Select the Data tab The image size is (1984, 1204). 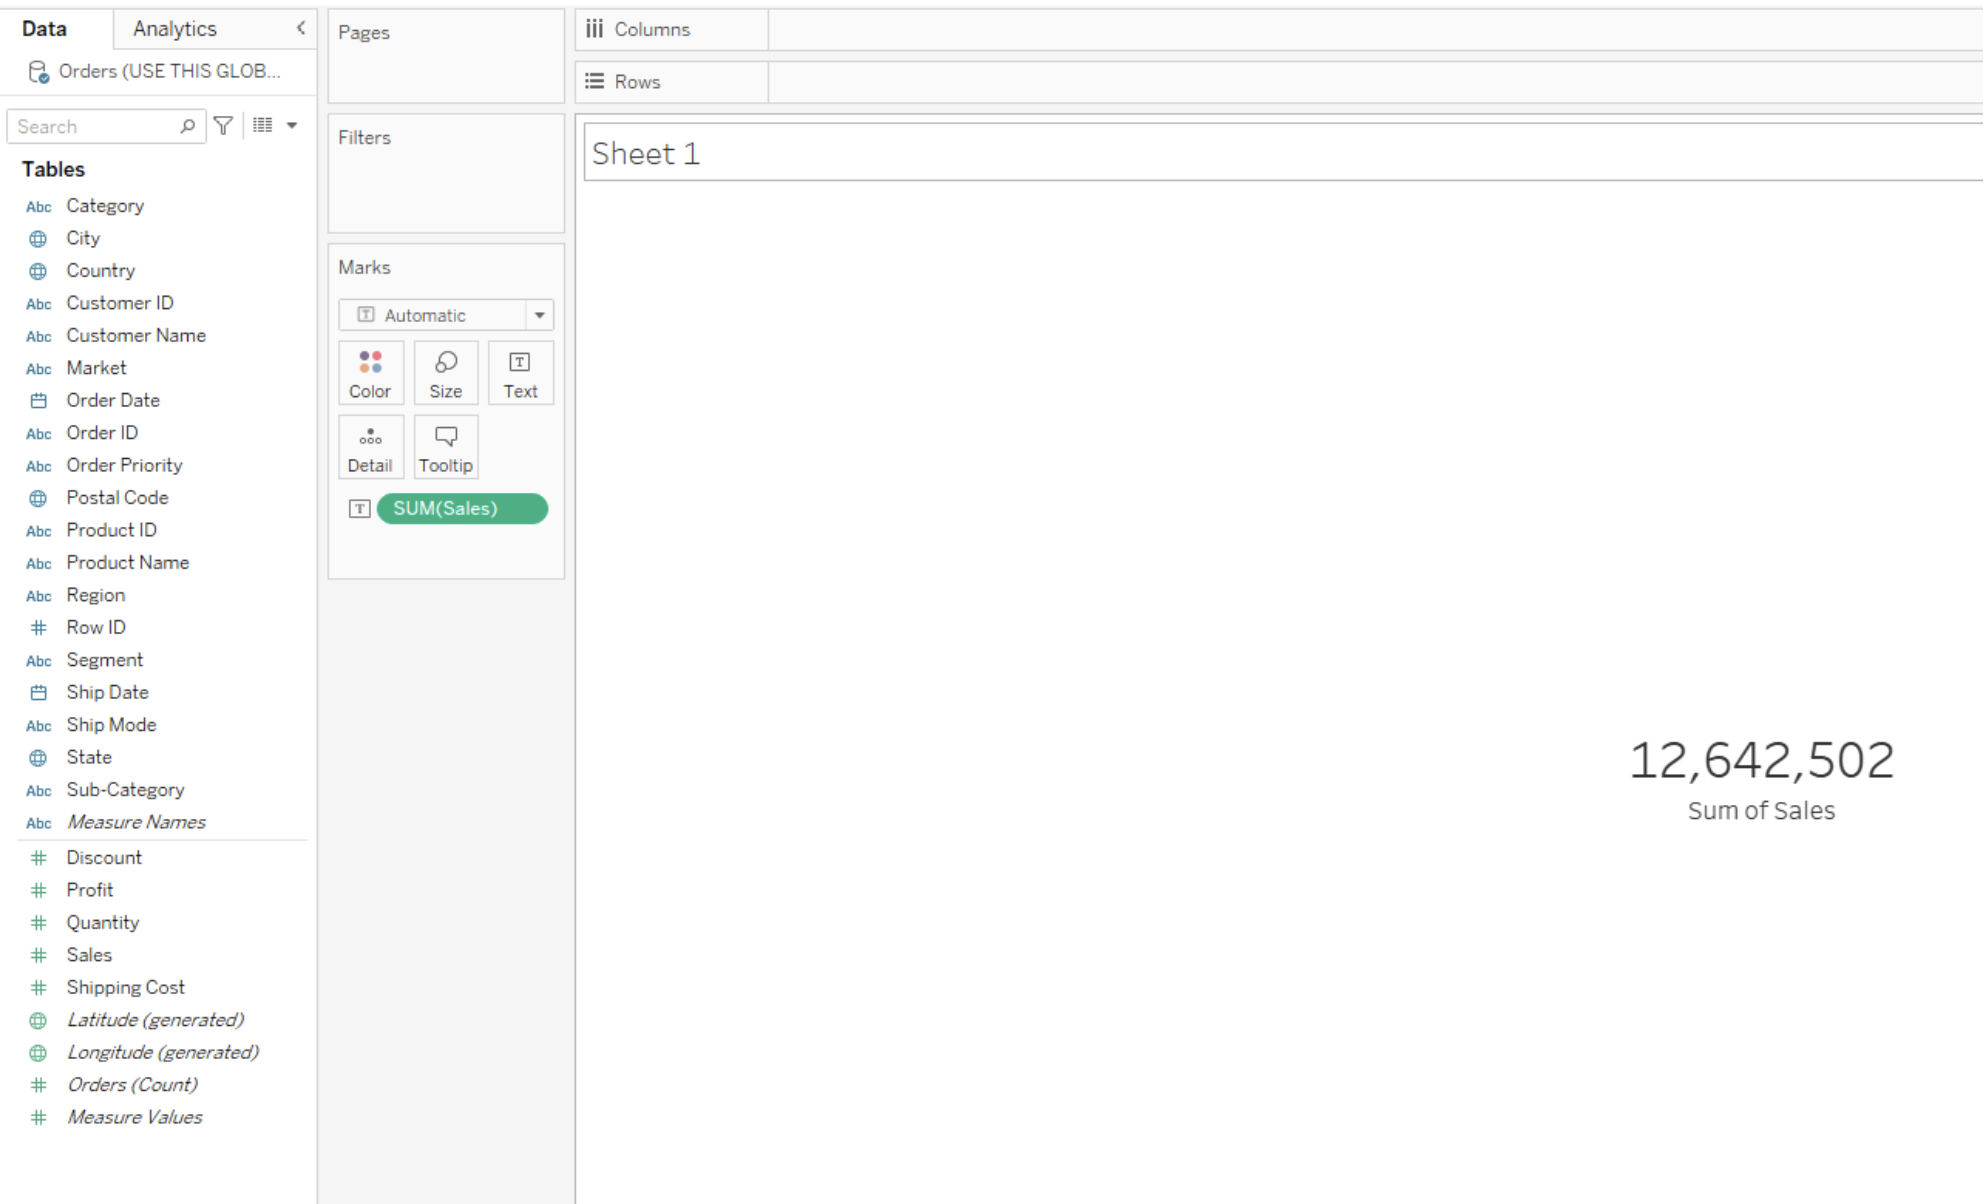pyautogui.click(x=44, y=28)
